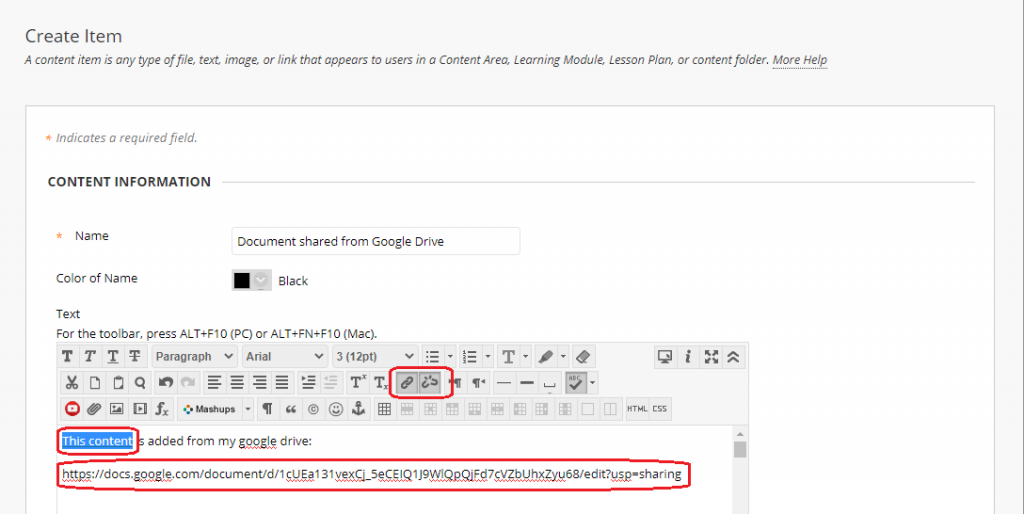Apply highlight color with marker icon
This screenshot has height=514, width=1024.
[546, 357]
